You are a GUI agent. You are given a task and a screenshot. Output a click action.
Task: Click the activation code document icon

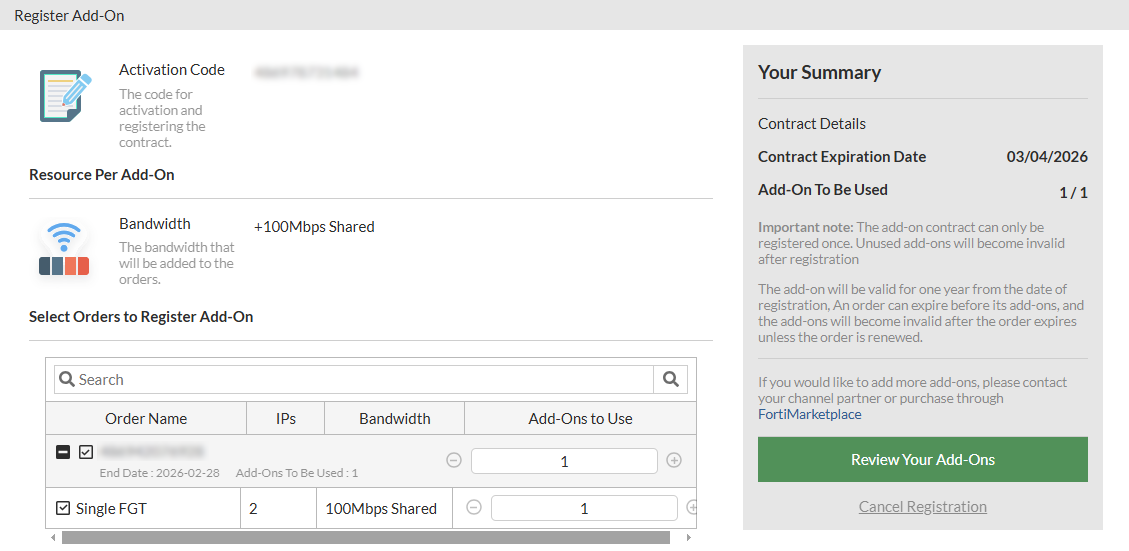65,95
